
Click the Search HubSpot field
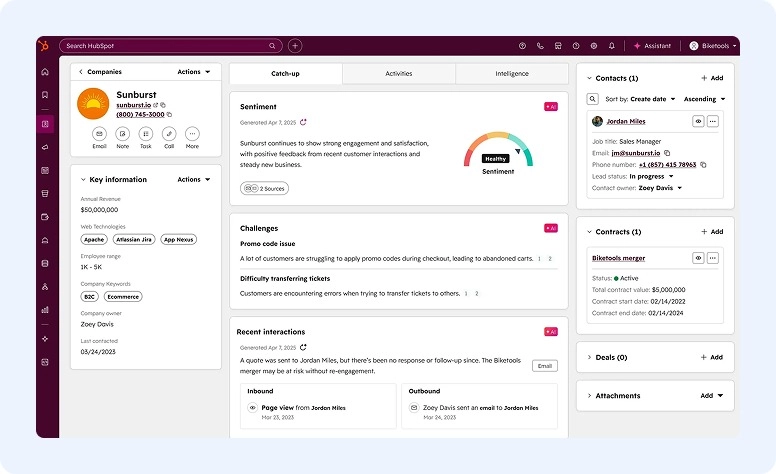click(x=171, y=46)
